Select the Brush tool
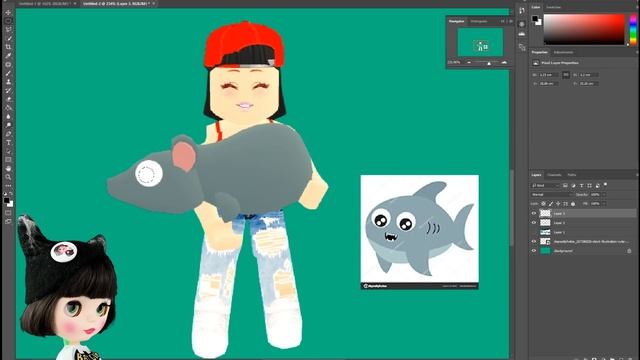Screen dimensions: 640x360 (x=8, y=73)
